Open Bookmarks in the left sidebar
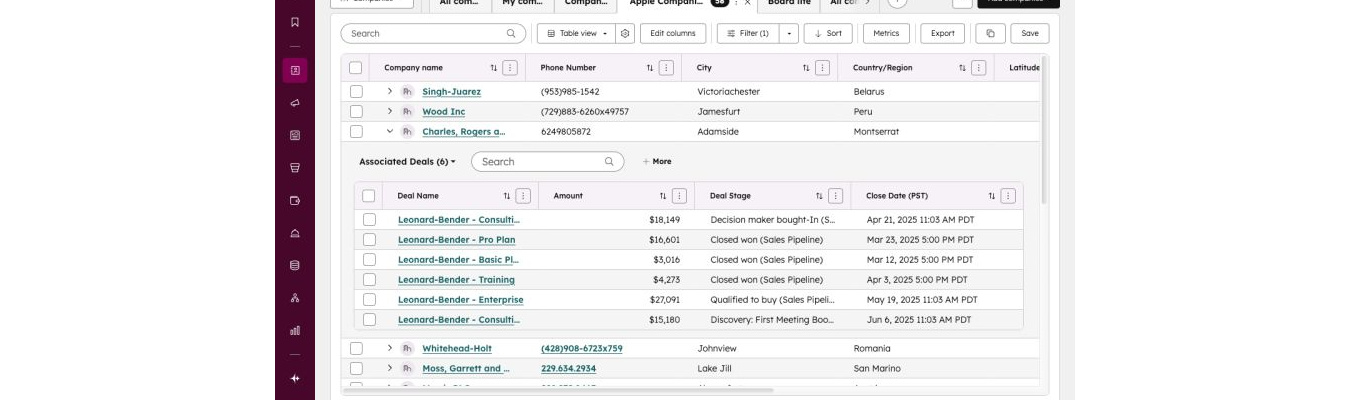This screenshot has height=400, width=1350. click(x=295, y=22)
